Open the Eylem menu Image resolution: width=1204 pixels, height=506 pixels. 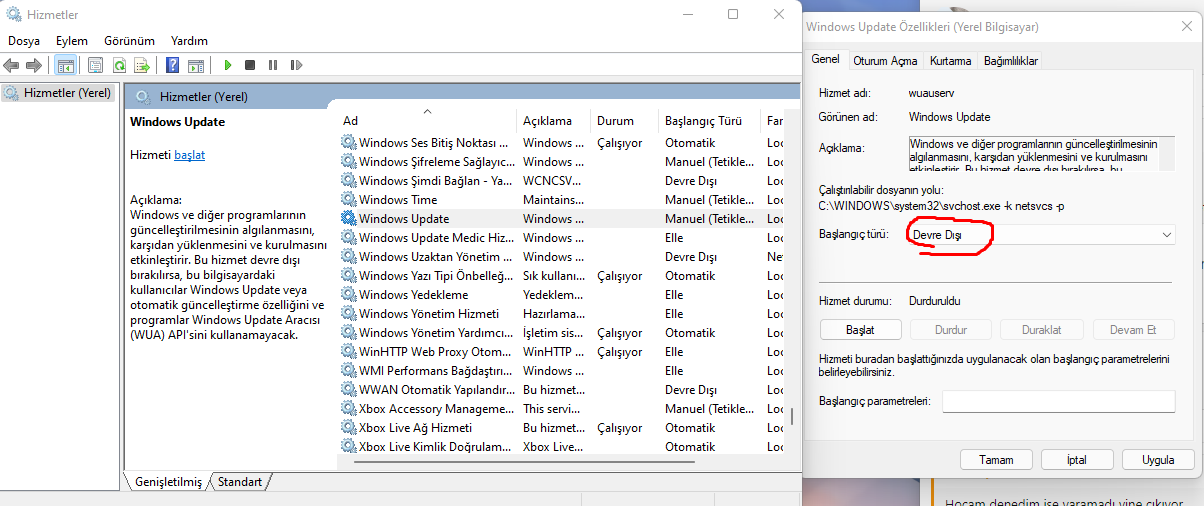72,41
